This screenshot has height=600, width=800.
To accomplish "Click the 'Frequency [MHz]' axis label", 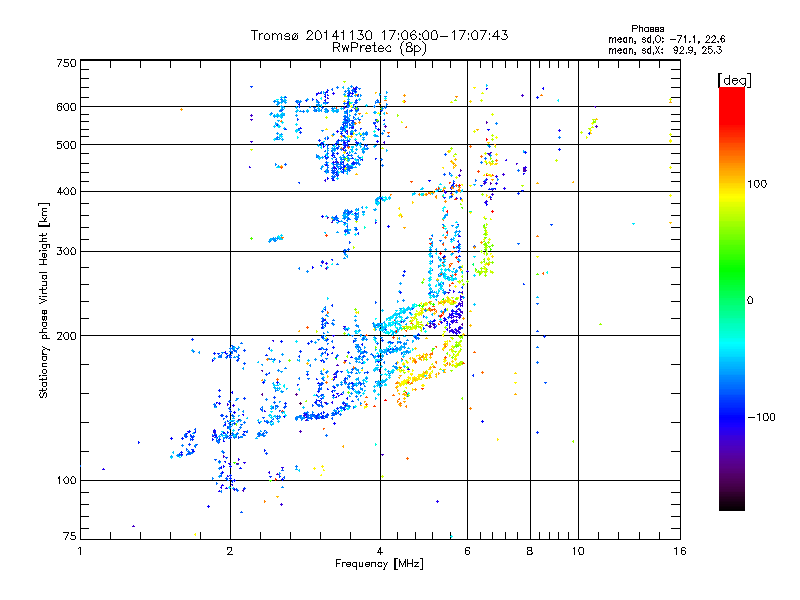I will tap(379, 564).
